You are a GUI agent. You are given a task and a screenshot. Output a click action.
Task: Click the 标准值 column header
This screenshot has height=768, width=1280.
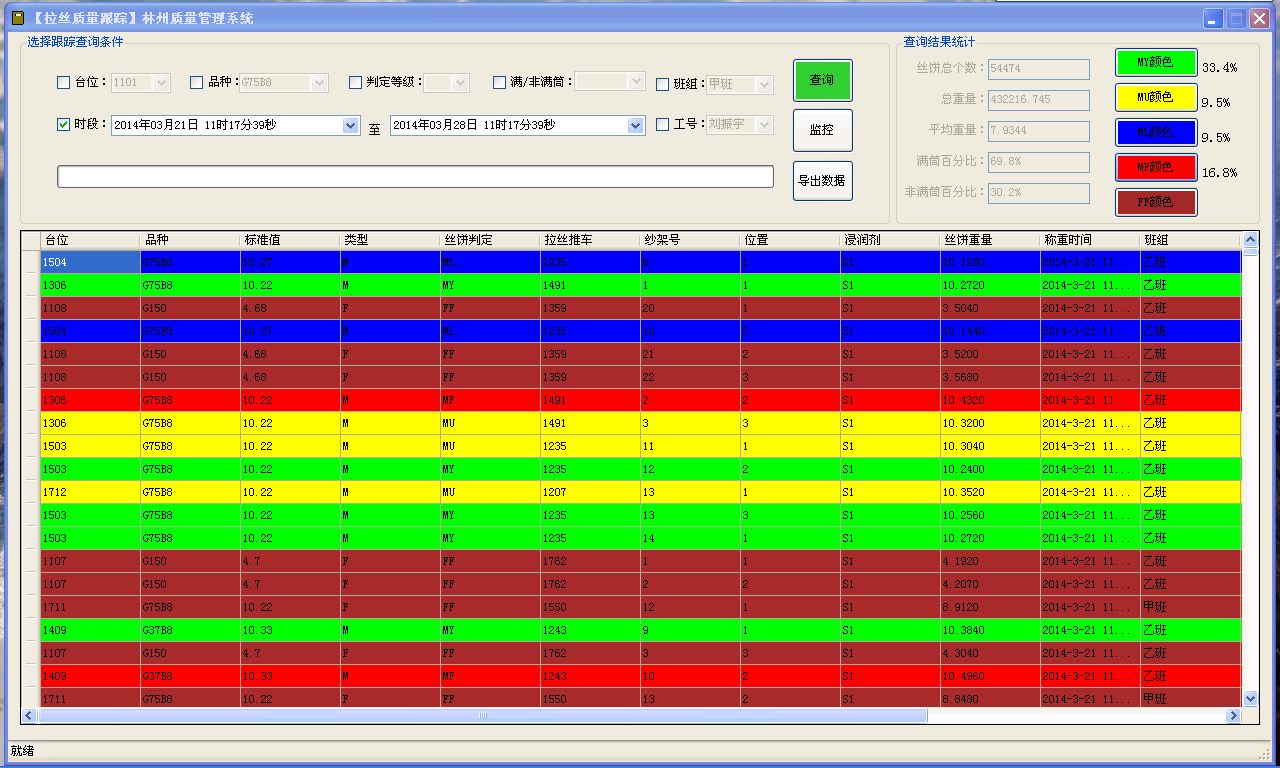point(290,240)
